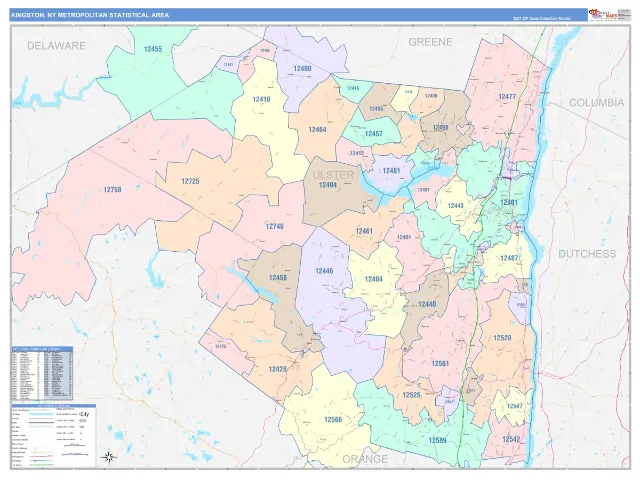Viewport: 640px width, 480px height.
Task: Open the map symbols legend box
Action: (53, 436)
